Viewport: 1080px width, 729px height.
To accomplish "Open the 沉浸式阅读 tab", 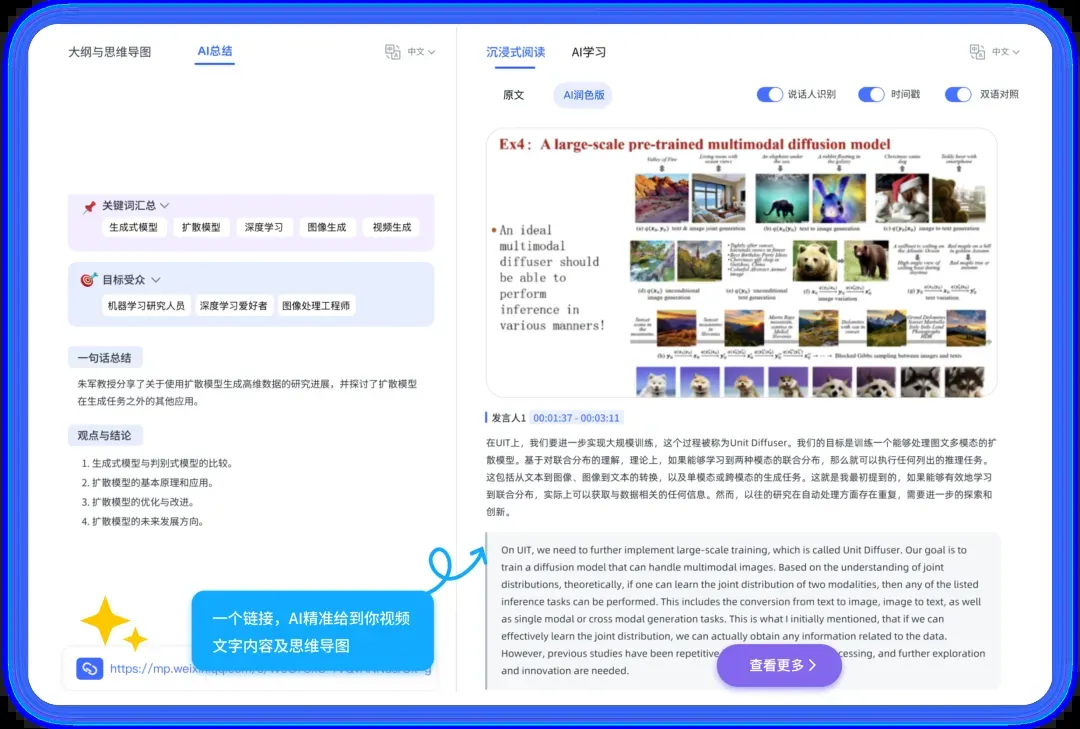I will pyautogui.click(x=515, y=52).
